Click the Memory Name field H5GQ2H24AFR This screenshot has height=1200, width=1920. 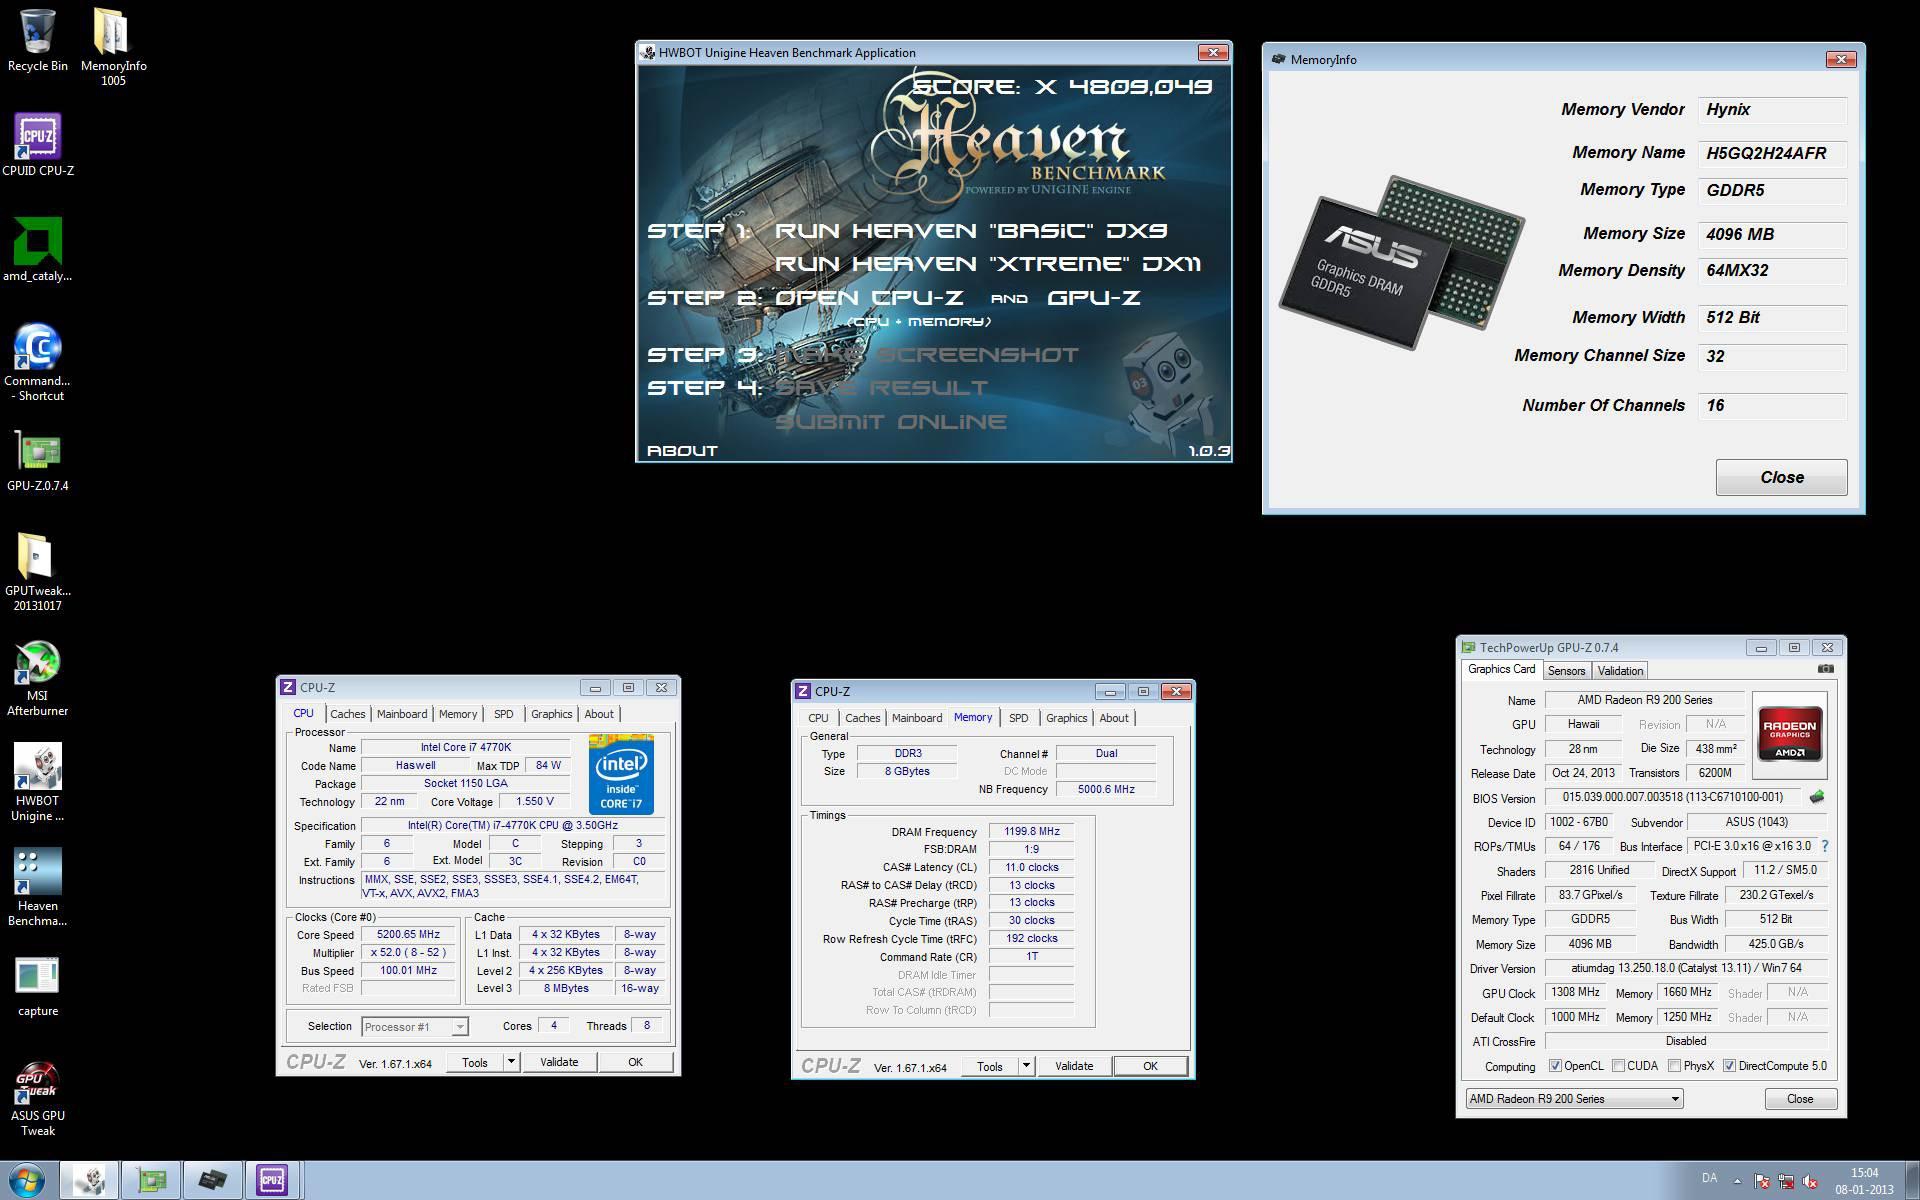1772,153
